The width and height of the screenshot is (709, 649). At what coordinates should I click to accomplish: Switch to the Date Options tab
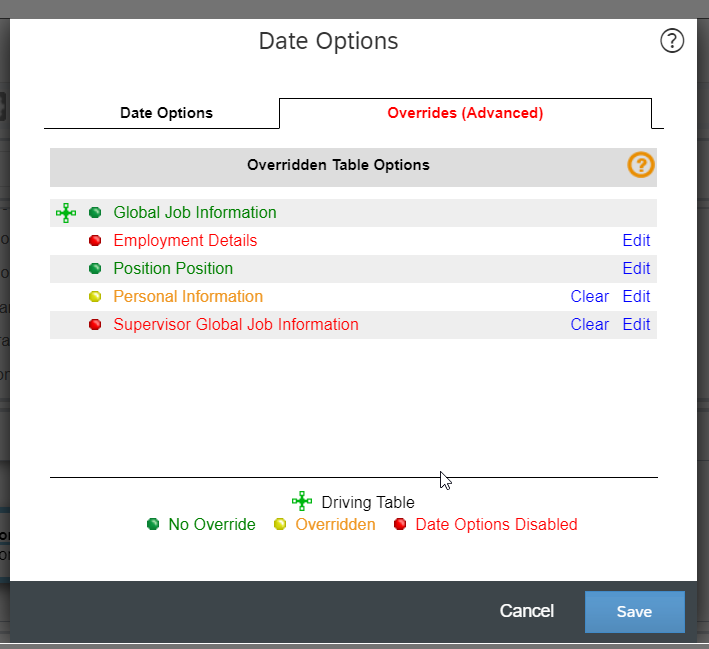[x=166, y=113]
